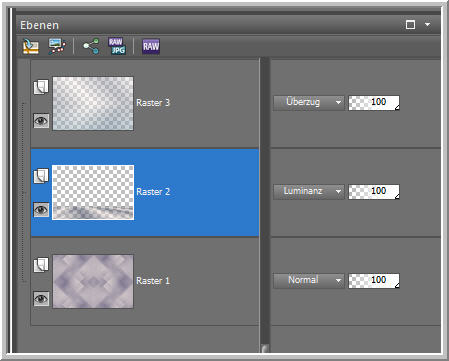Viewport: 449px width, 361px height.
Task: Toggle visibility of Raster 2 layer
Action: [41, 210]
